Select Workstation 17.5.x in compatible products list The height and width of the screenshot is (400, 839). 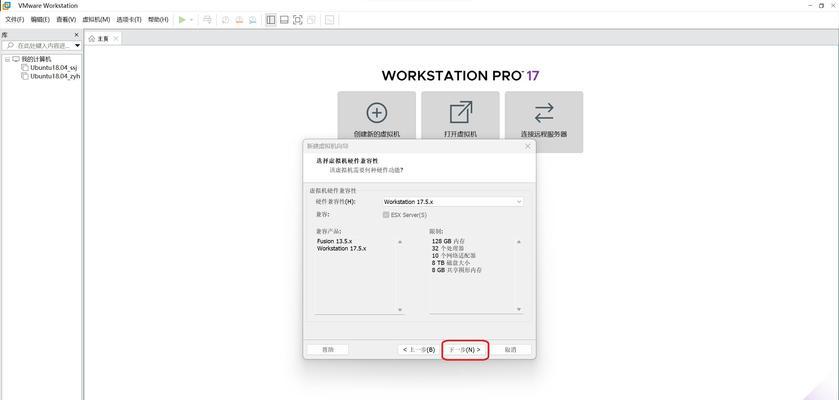[x=341, y=249]
